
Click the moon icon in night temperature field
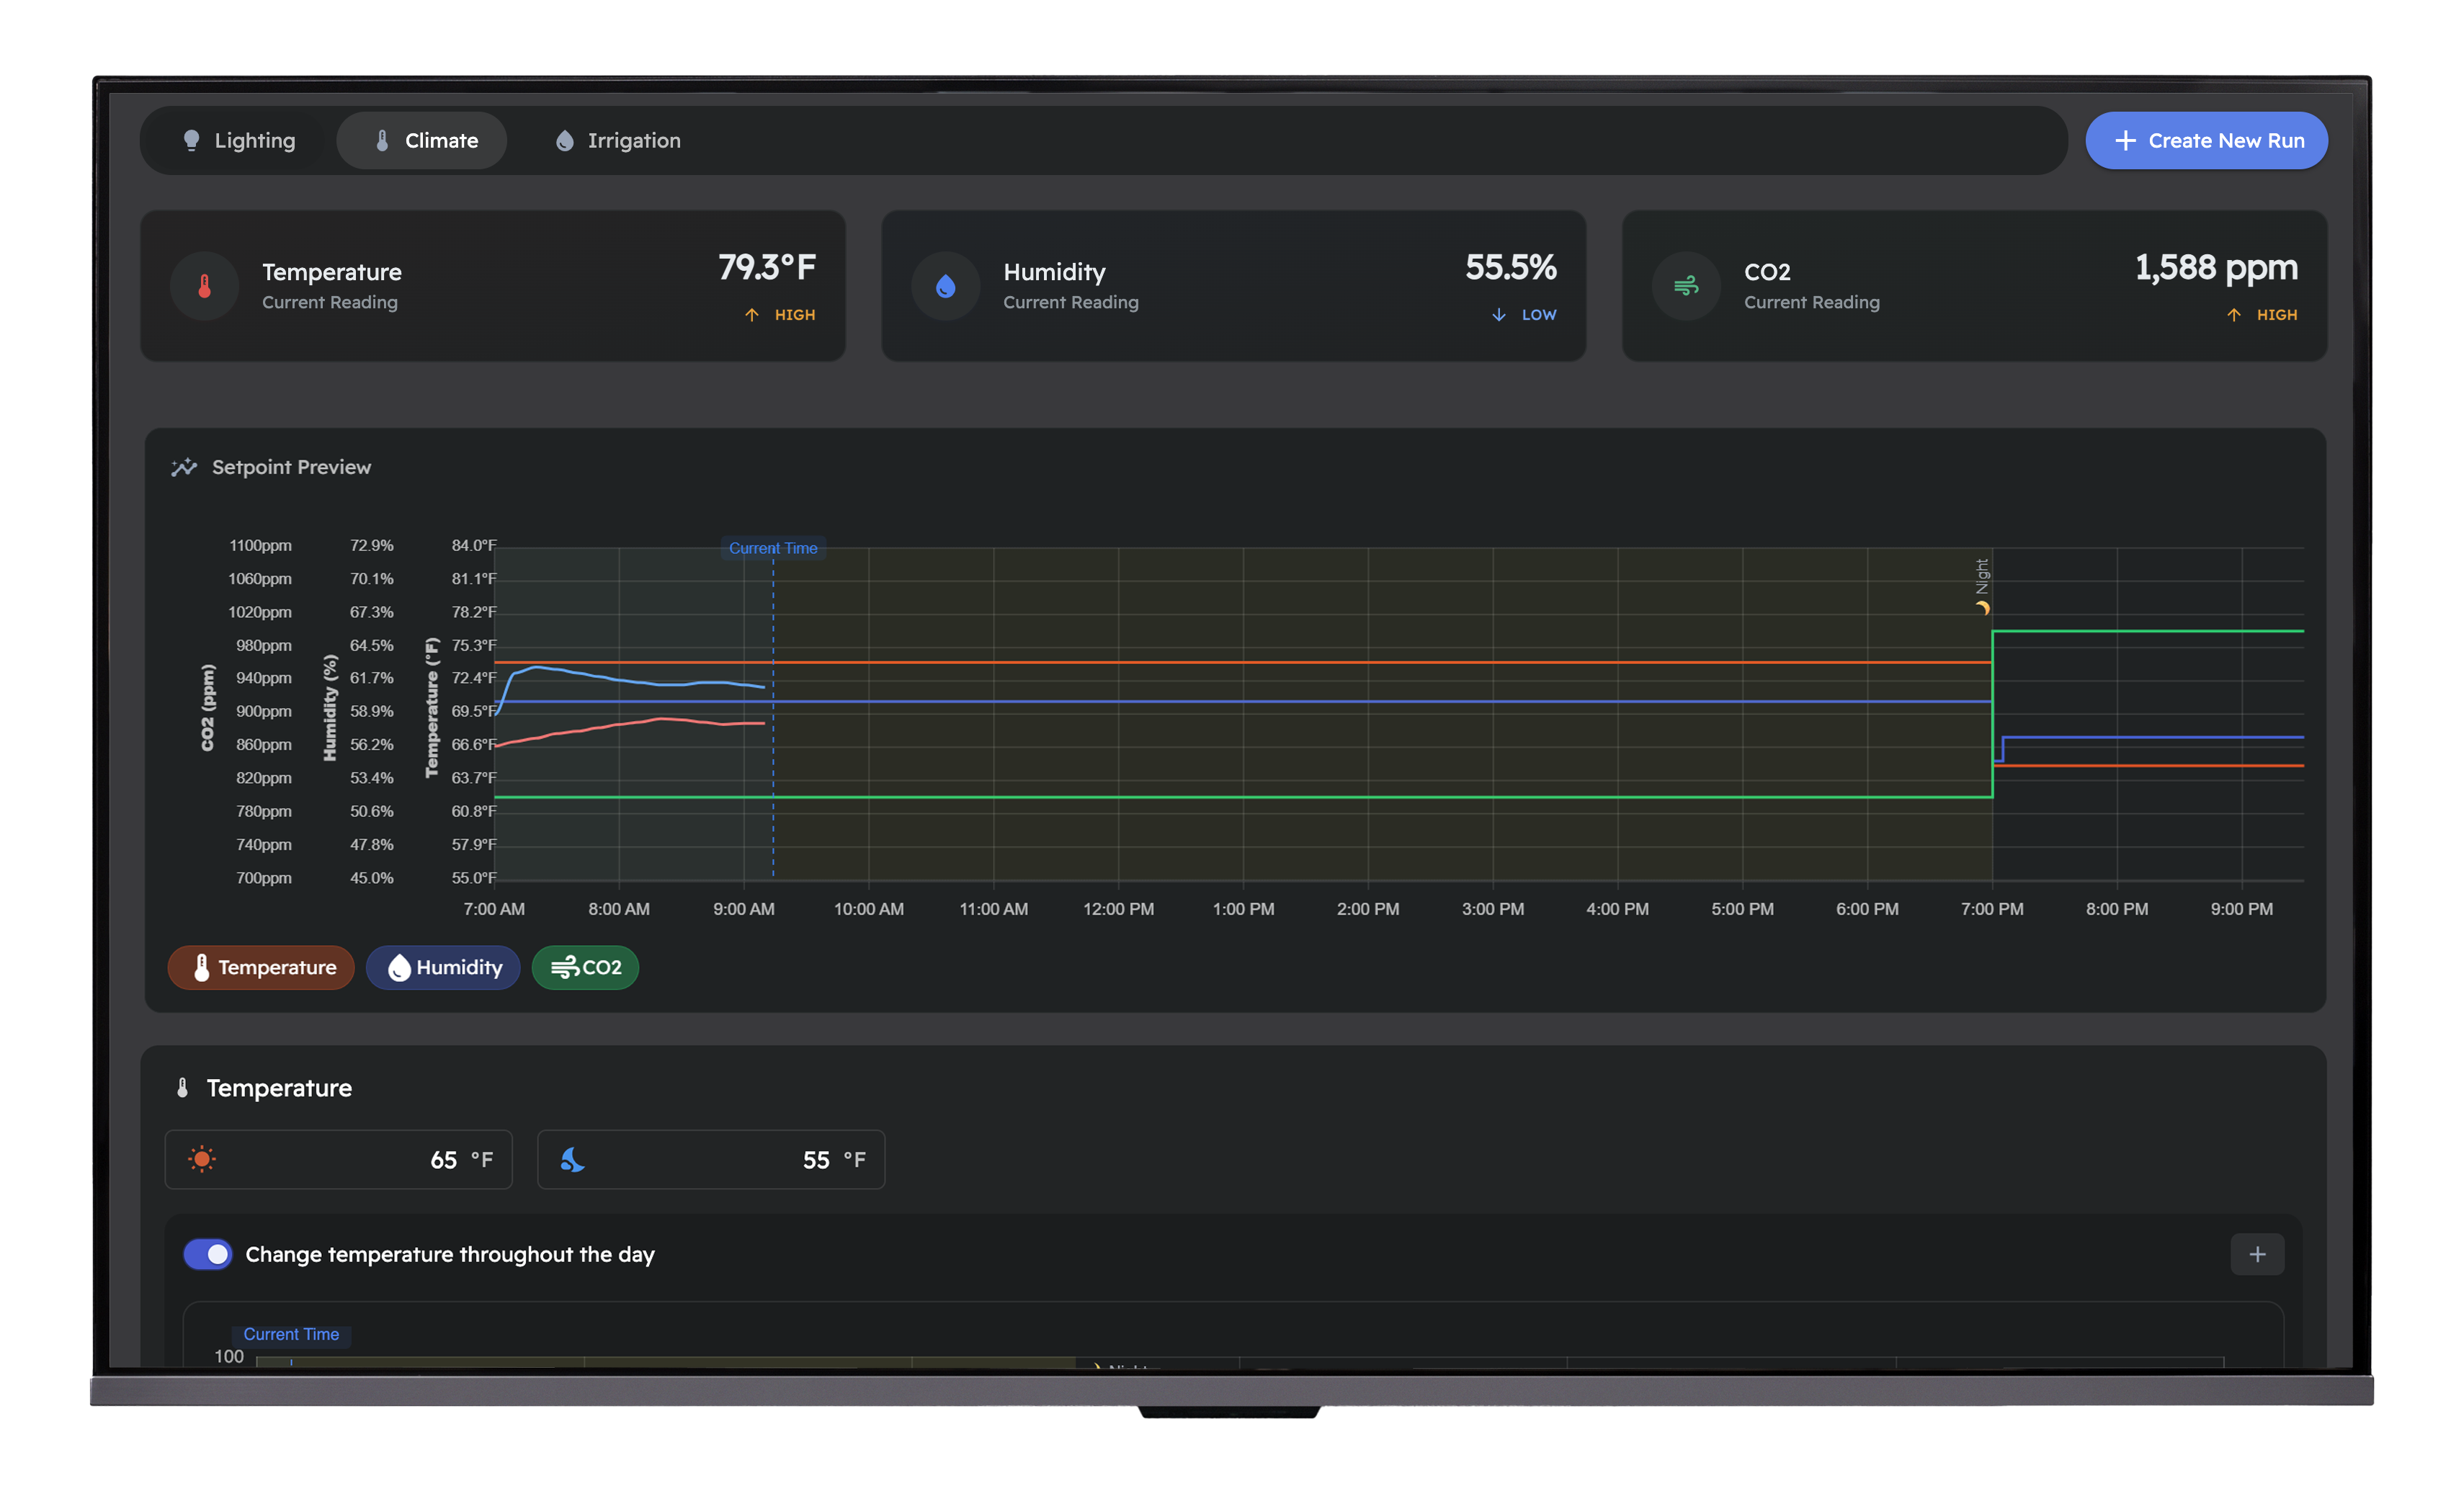572,1159
